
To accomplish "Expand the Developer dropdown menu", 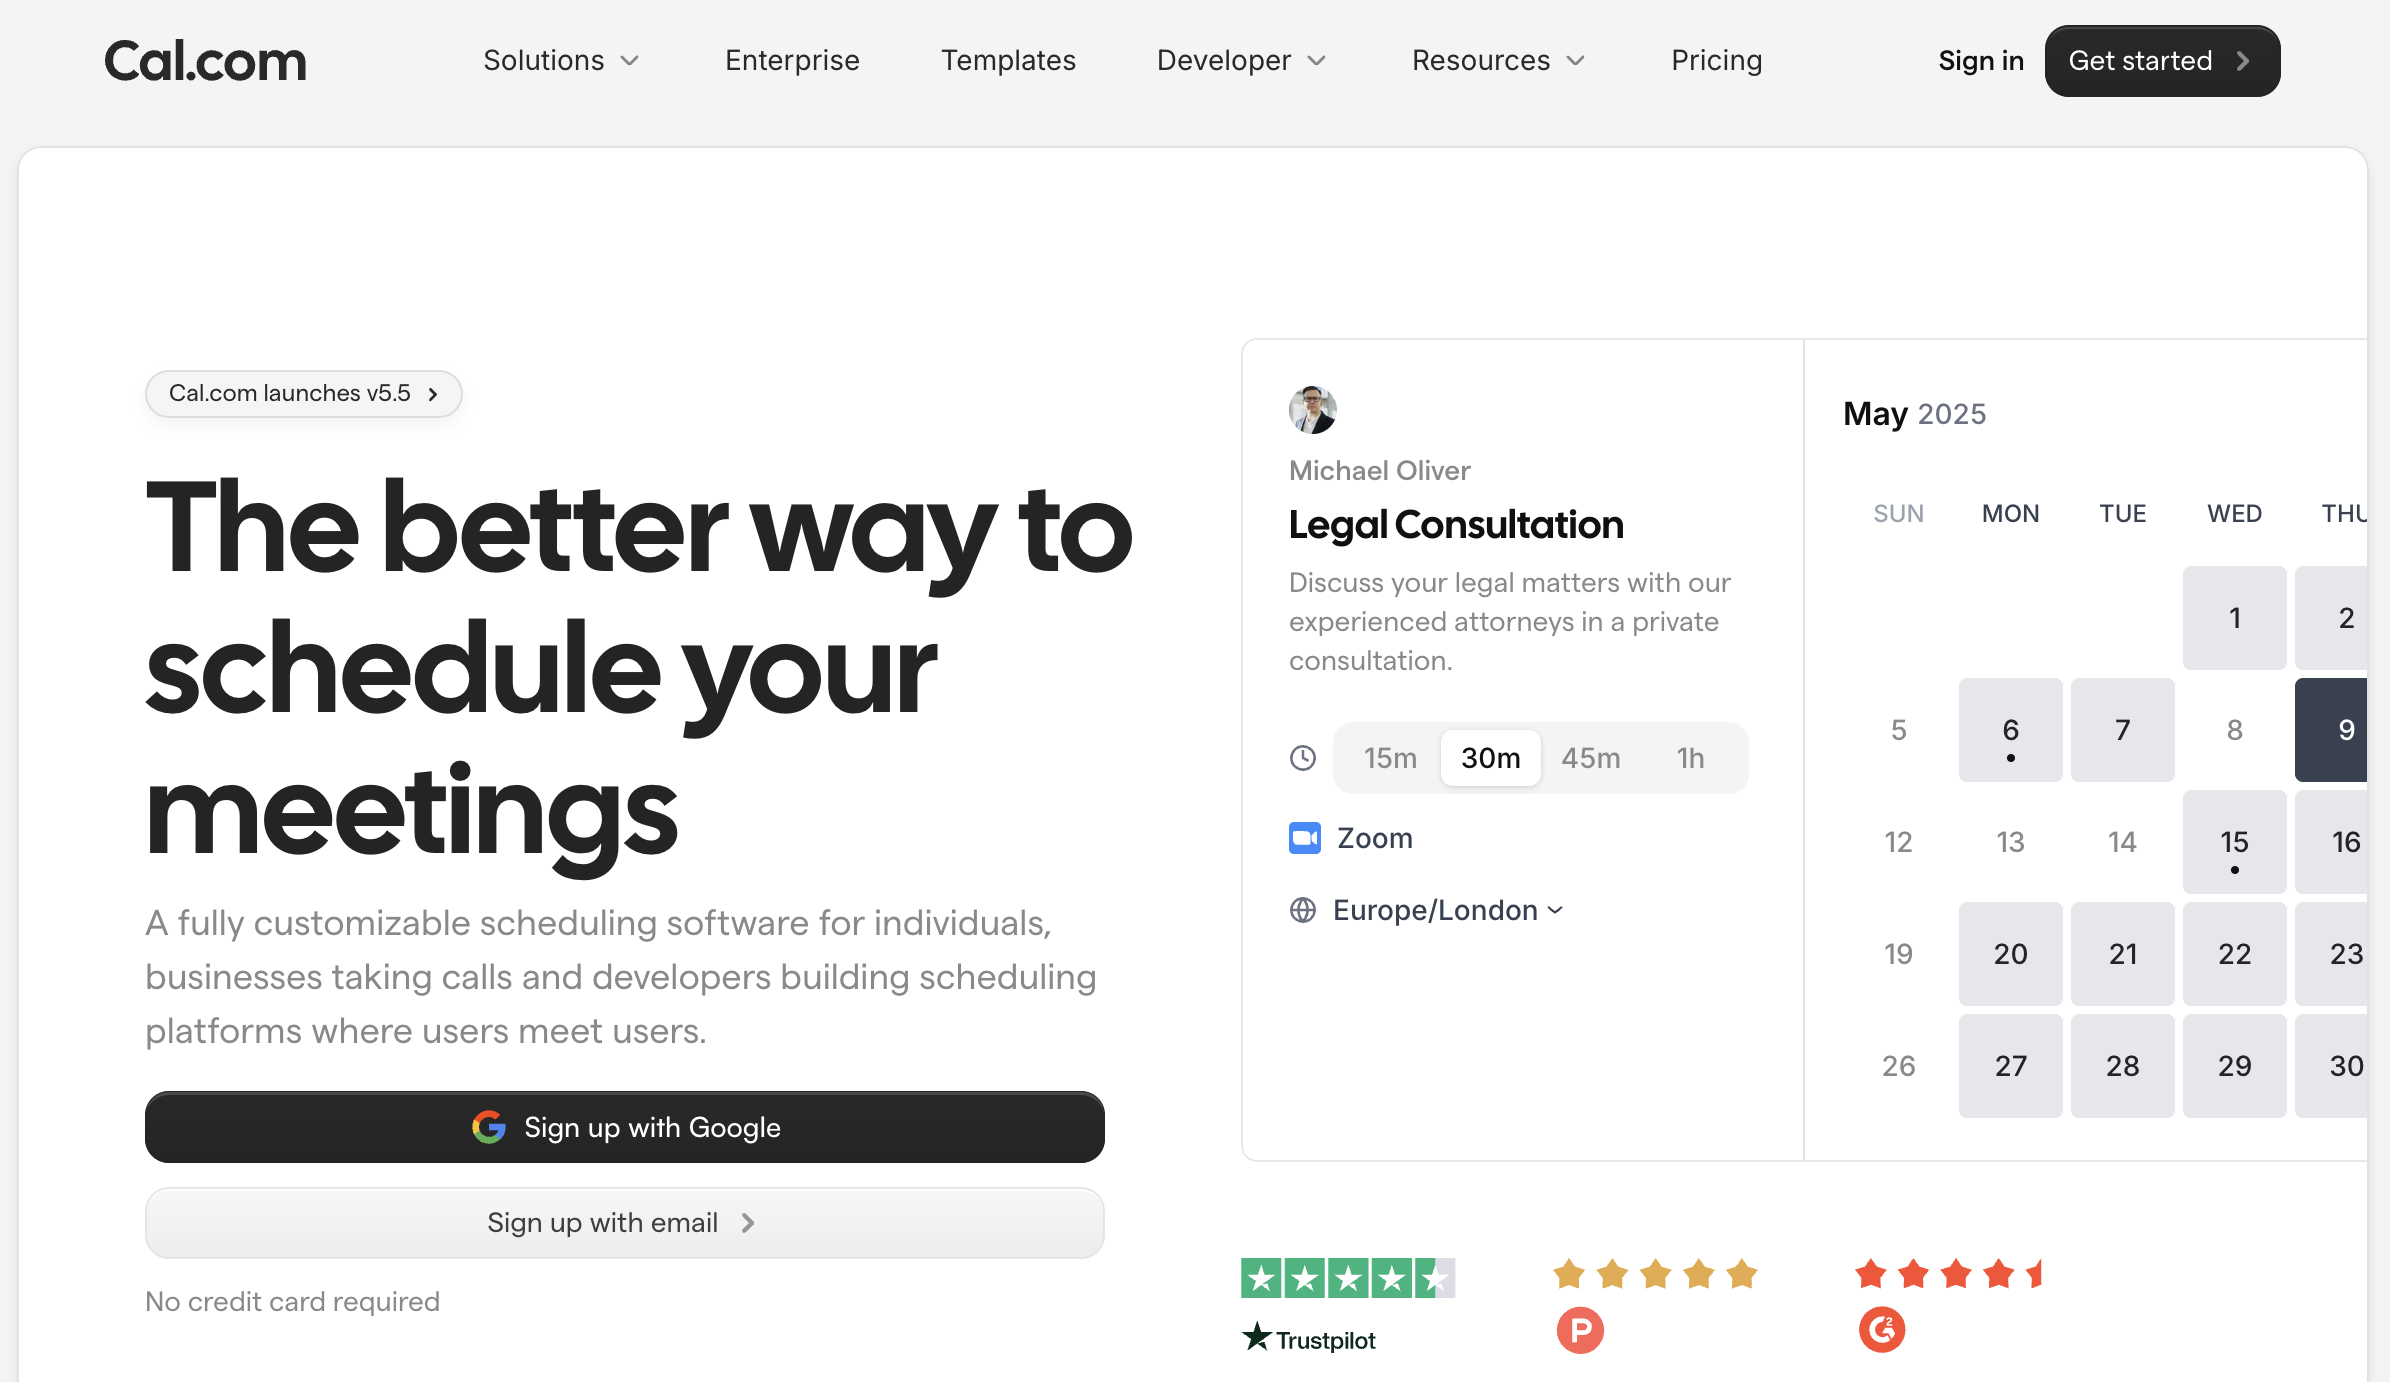I will 1241,61.
